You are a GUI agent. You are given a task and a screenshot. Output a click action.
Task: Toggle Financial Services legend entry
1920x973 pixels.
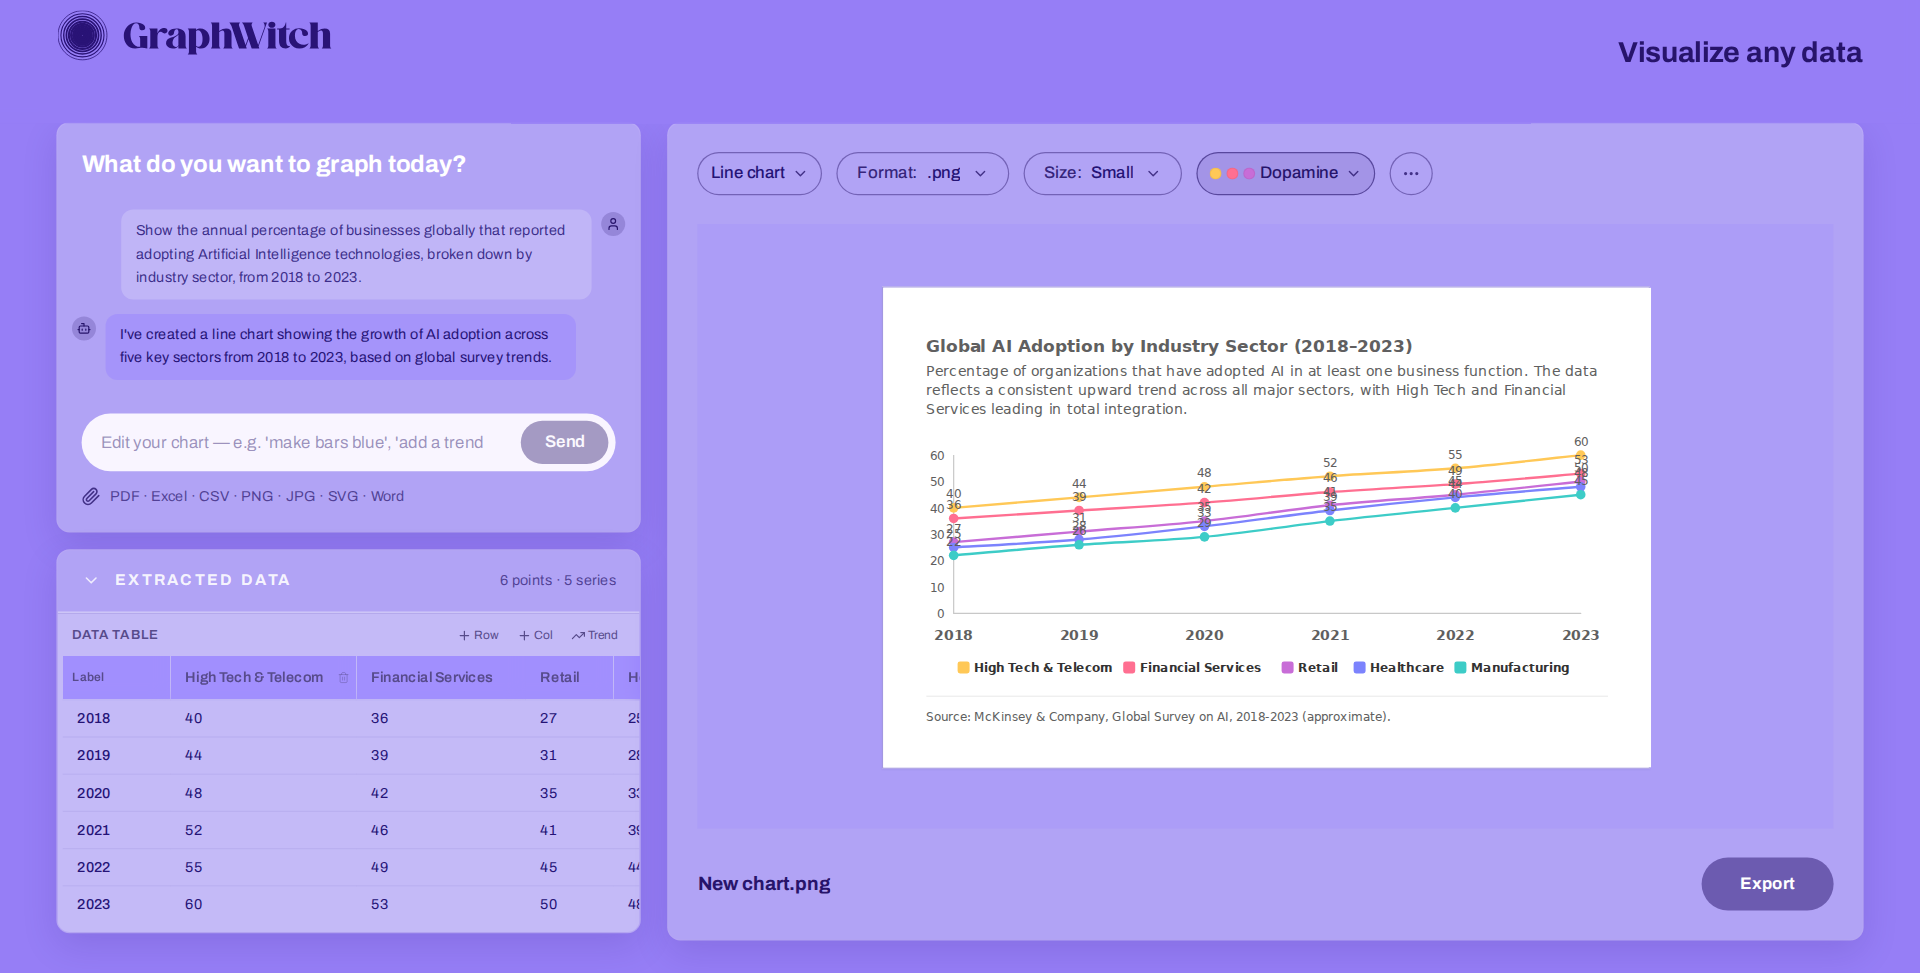(x=1192, y=668)
